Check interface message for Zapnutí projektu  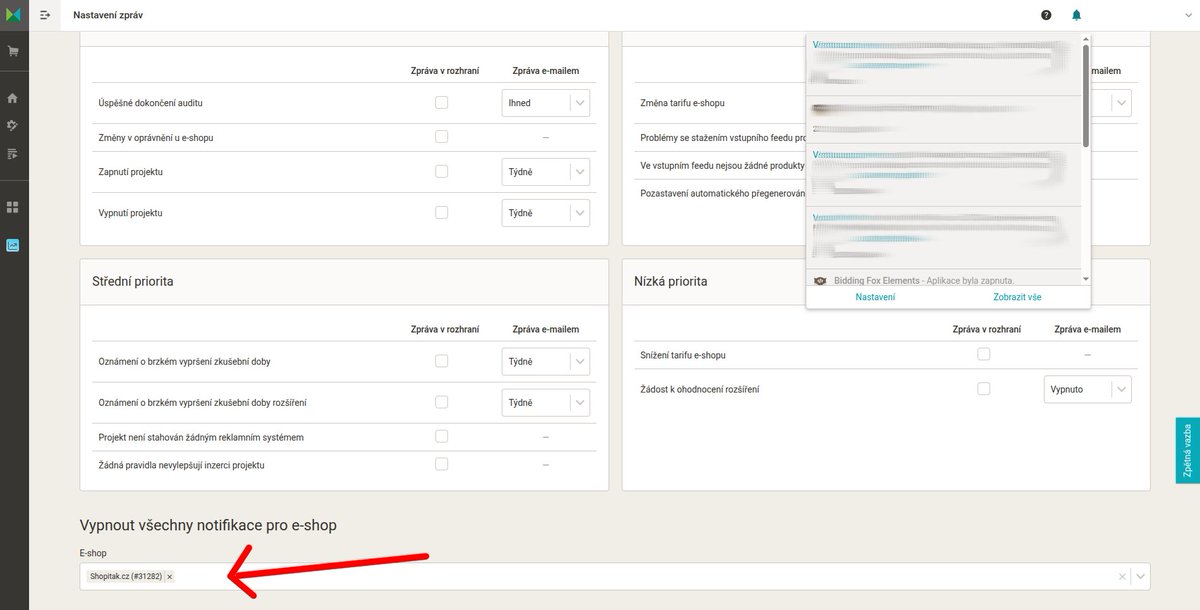point(441,171)
